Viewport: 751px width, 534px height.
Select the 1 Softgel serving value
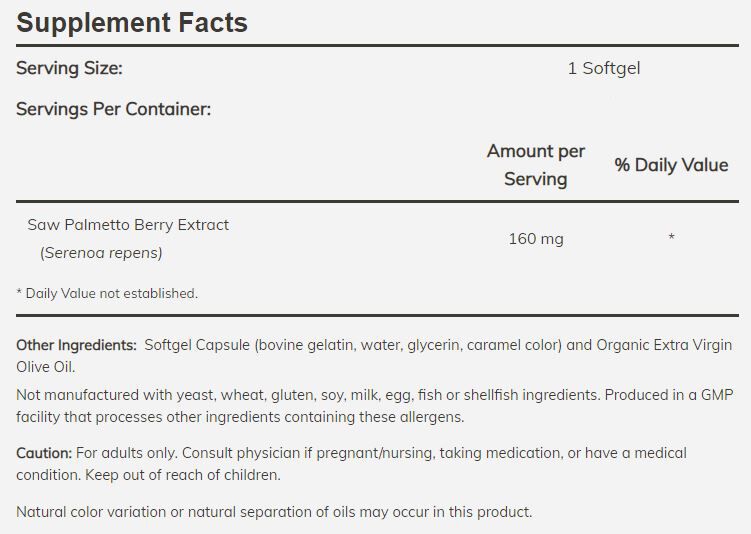click(x=603, y=68)
